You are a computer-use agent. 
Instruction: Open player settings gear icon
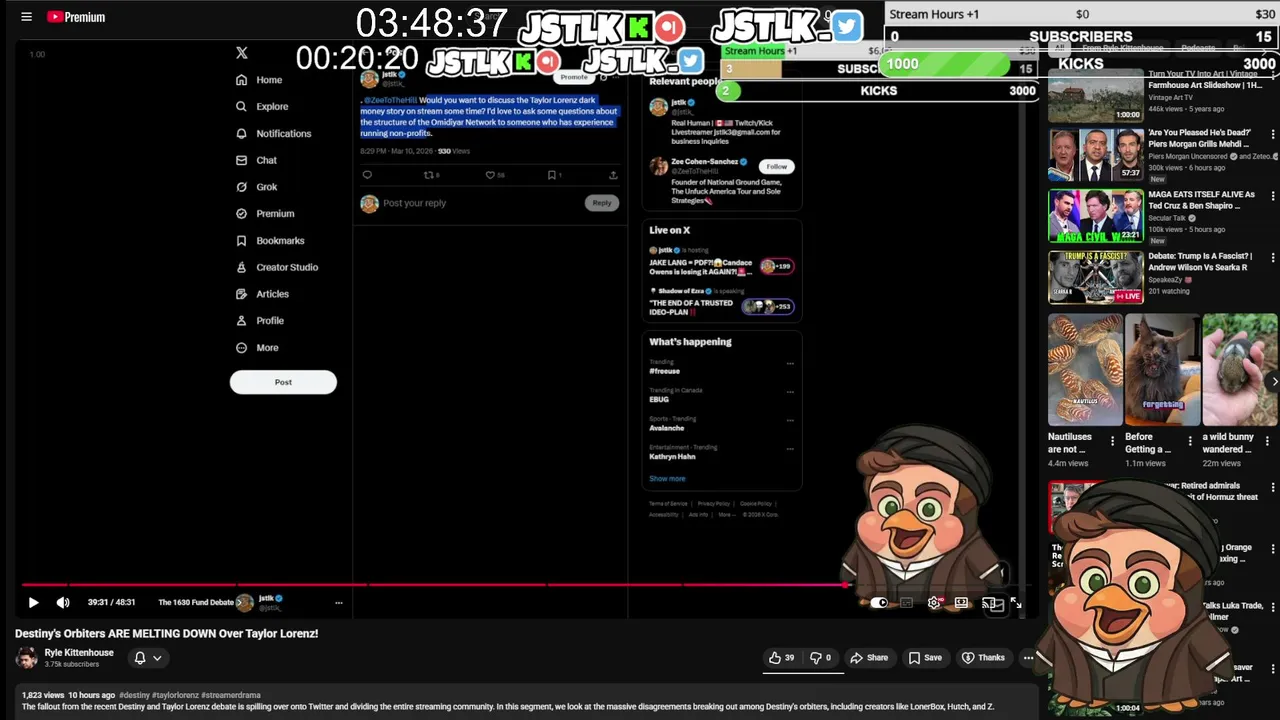coord(934,603)
